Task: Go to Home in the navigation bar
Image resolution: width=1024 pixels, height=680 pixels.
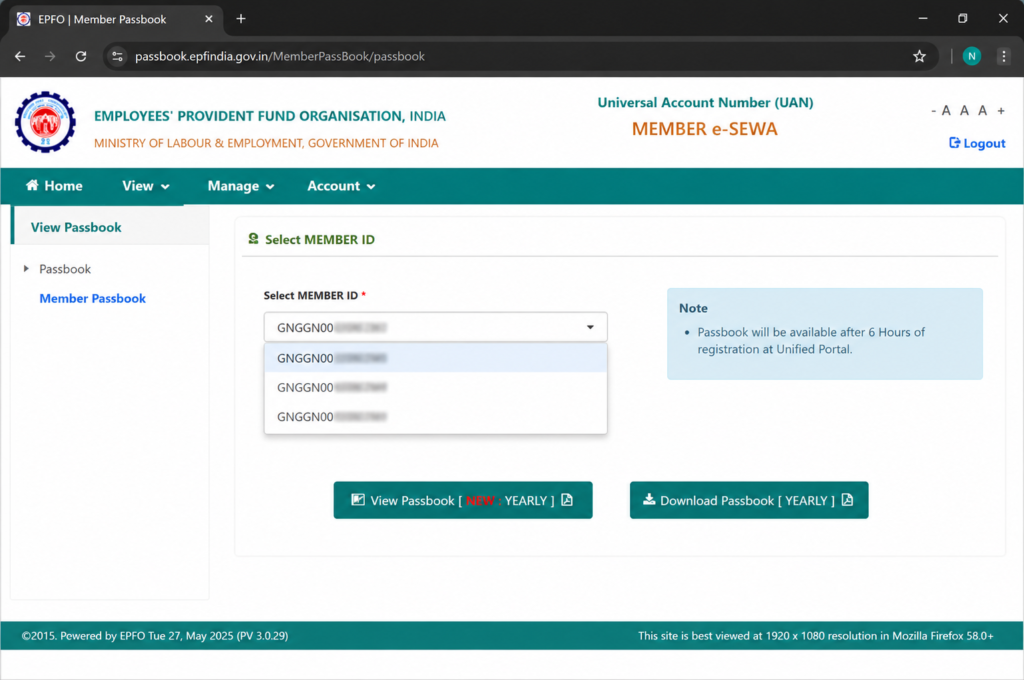Action: [x=54, y=186]
